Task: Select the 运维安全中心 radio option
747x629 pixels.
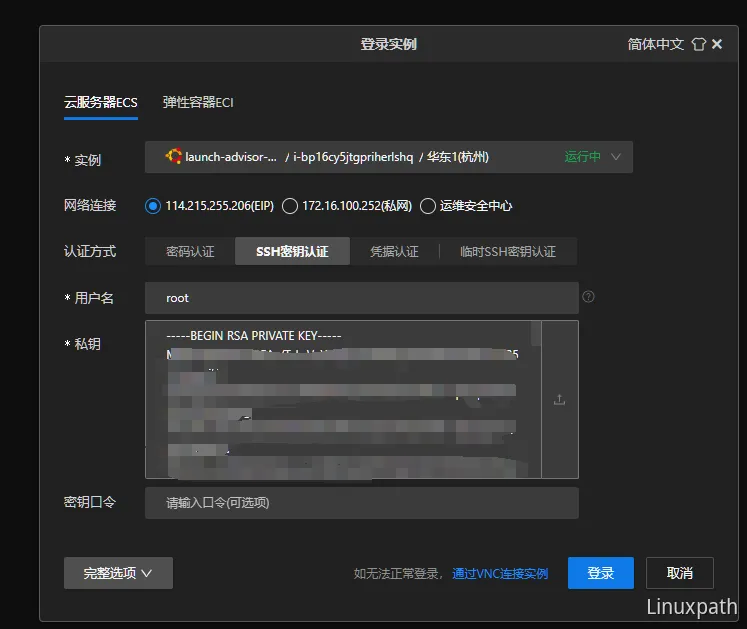Action: tap(428, 206)
